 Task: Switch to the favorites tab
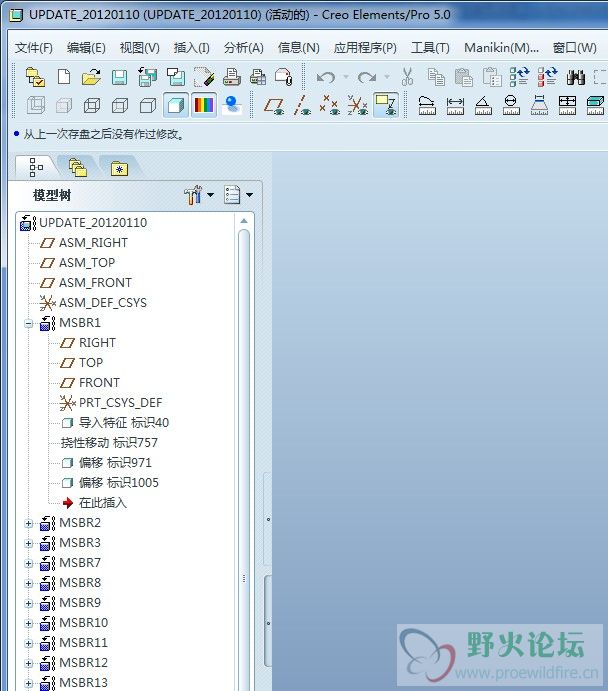119,168
